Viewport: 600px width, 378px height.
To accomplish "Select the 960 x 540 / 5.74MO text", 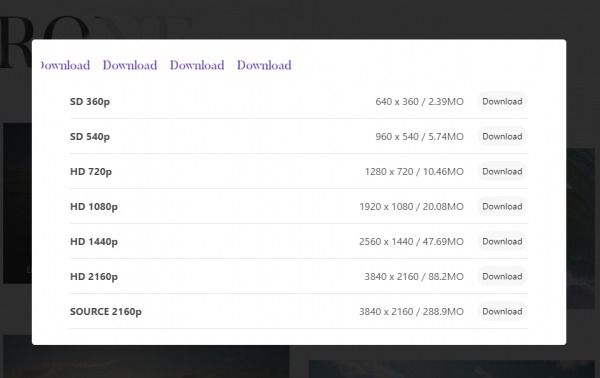I will [x=419, y=137].
